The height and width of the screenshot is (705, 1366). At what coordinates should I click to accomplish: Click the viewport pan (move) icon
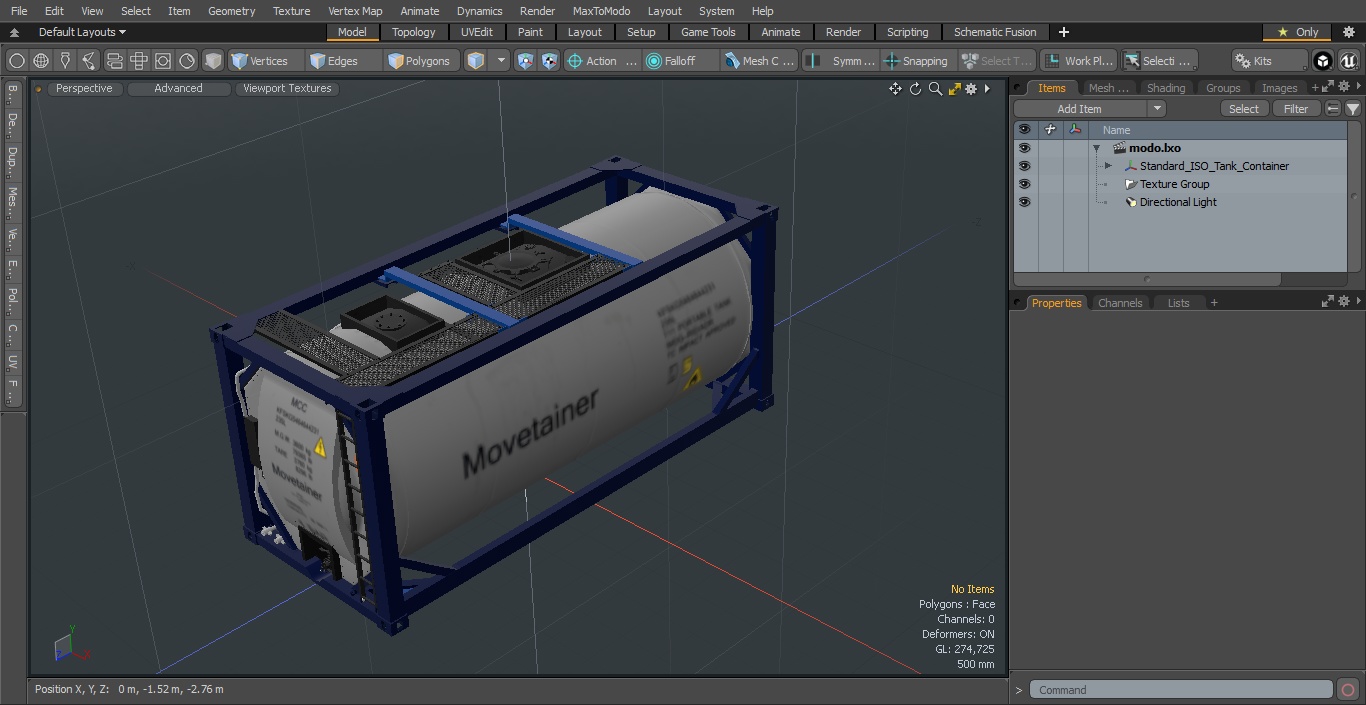(895, 89)
